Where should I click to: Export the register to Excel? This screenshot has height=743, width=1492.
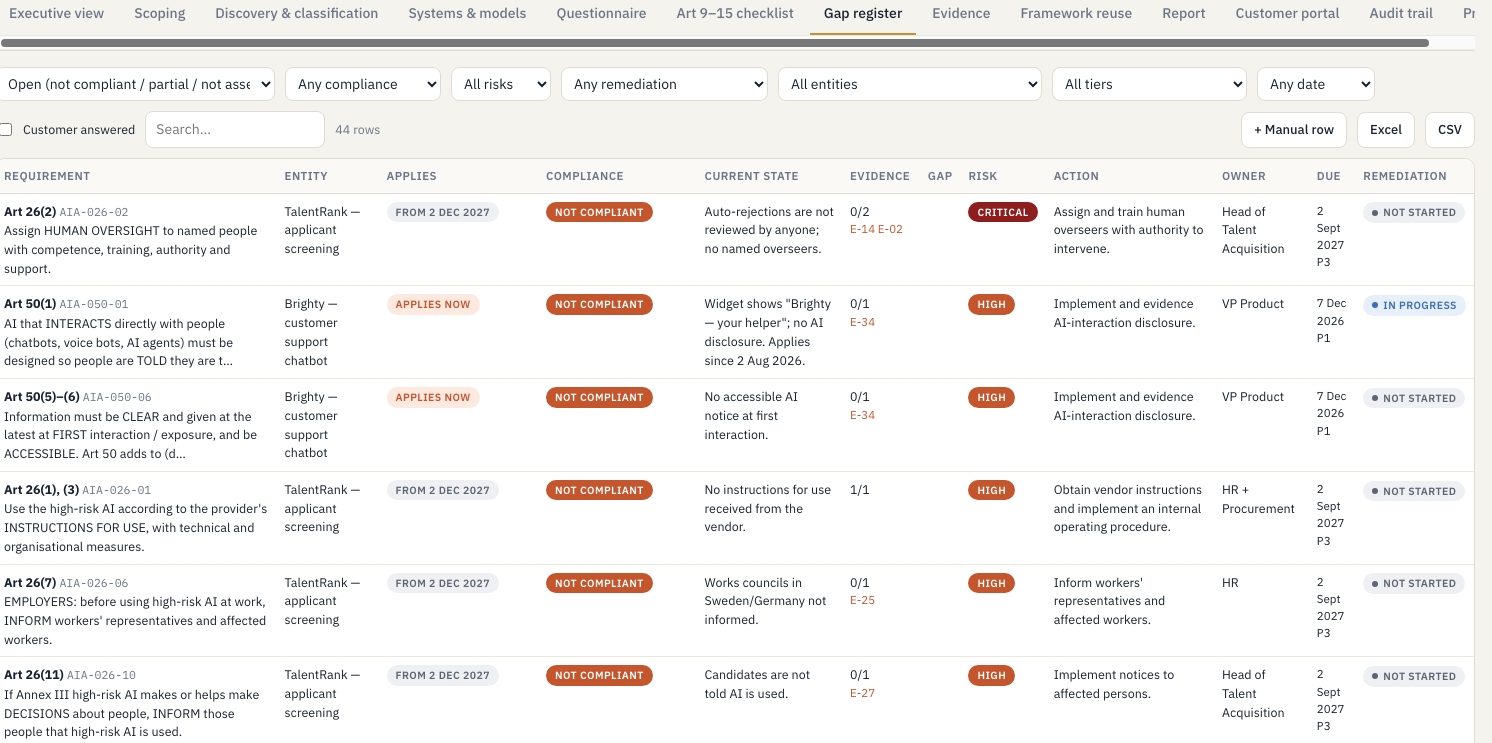[1386, 130]
